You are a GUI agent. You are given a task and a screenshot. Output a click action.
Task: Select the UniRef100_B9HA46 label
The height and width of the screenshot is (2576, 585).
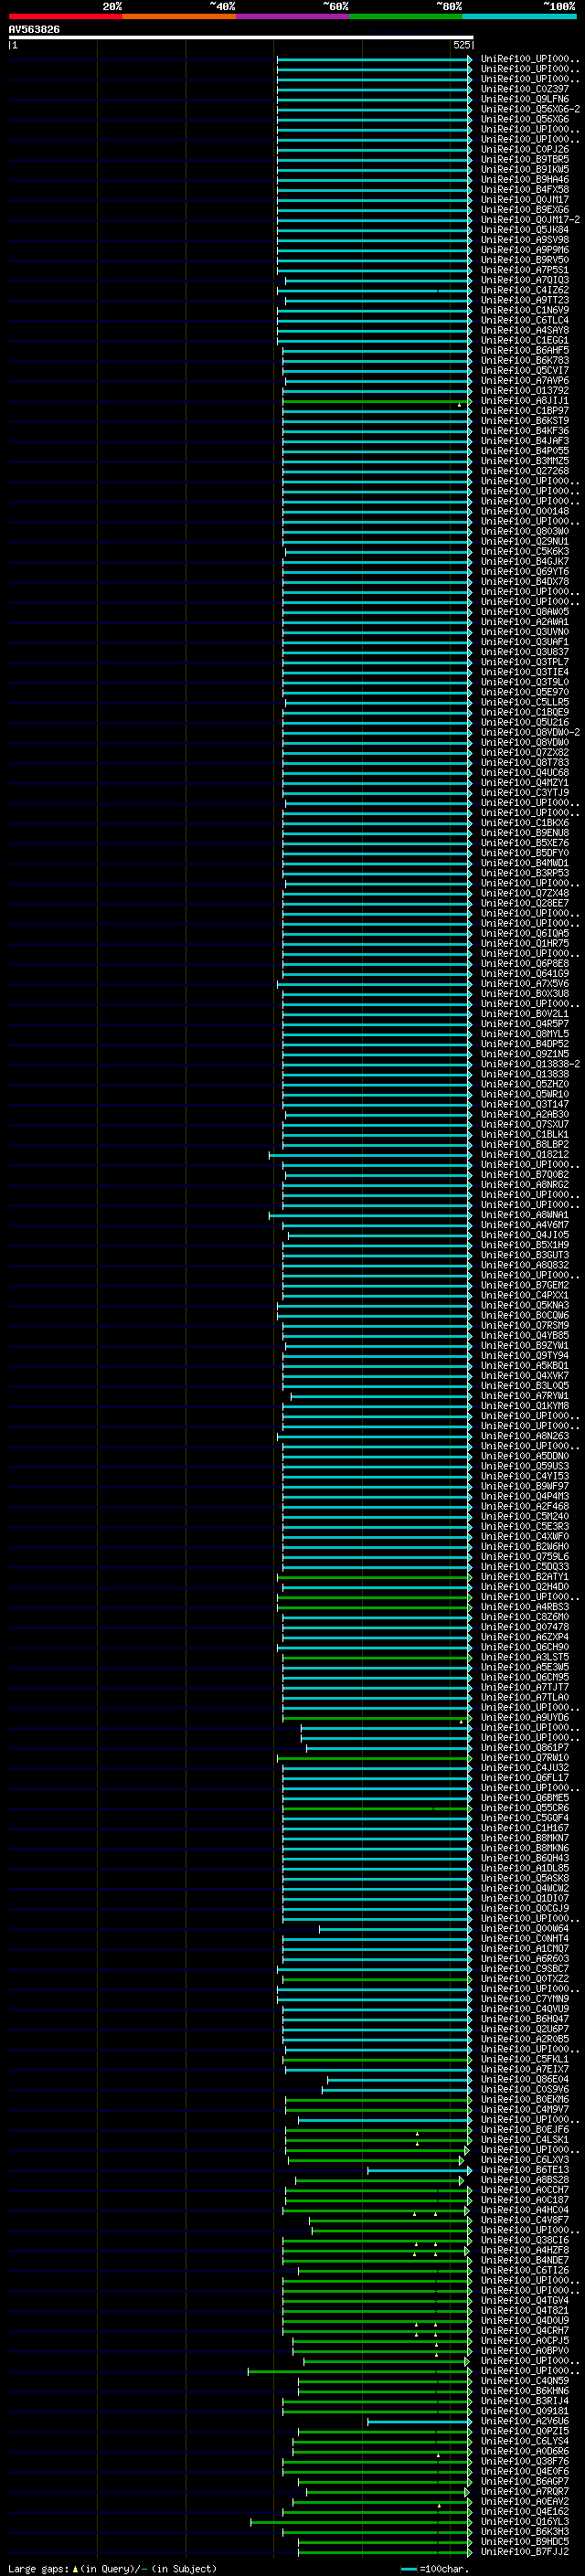[525, 180]
